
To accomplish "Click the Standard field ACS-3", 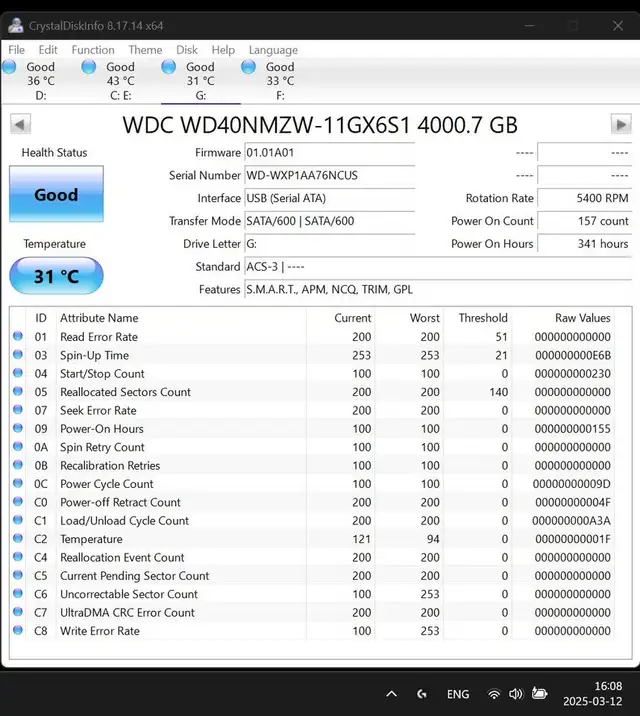I will tap(438, 267).
